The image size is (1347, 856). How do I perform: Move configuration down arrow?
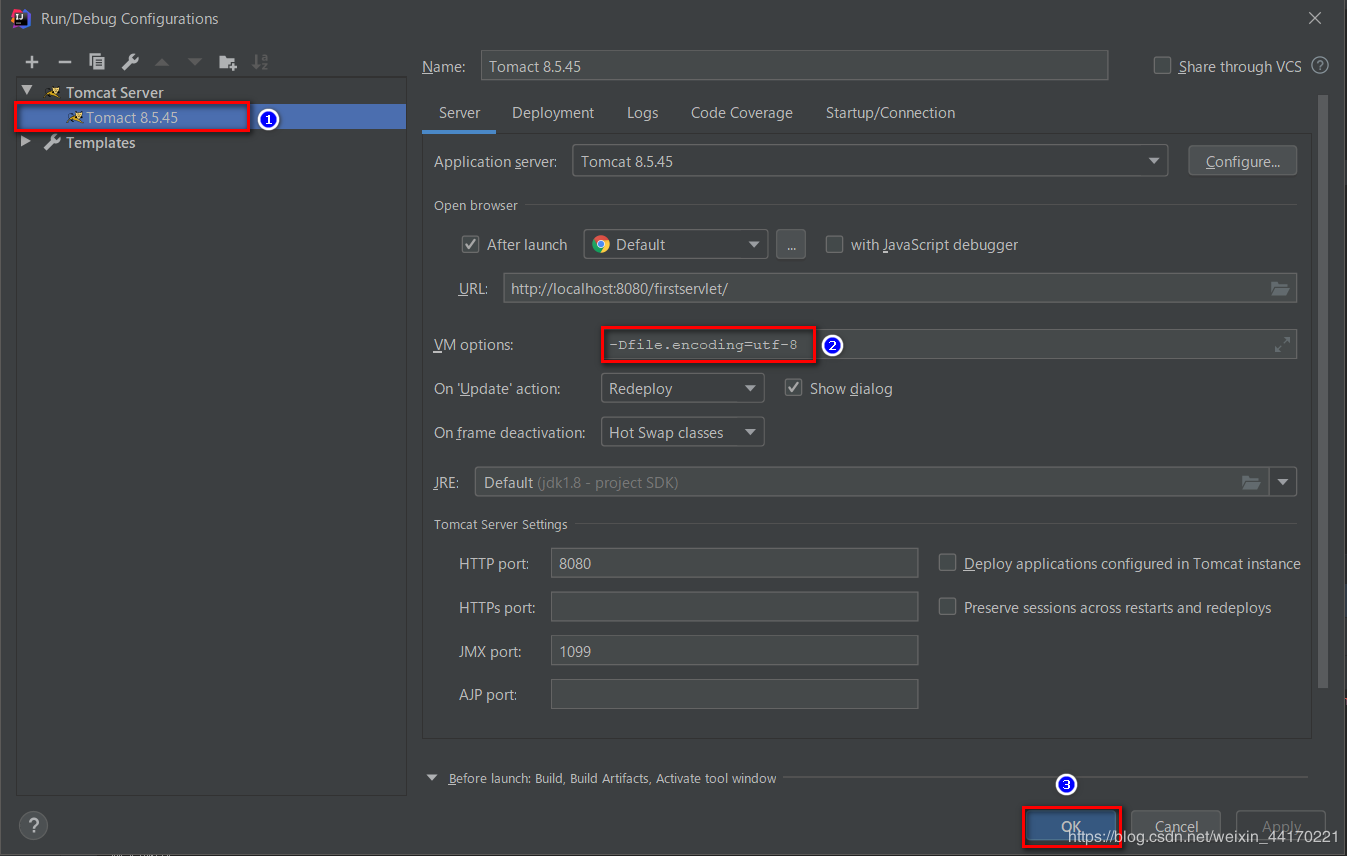click(x=195, y=62)
